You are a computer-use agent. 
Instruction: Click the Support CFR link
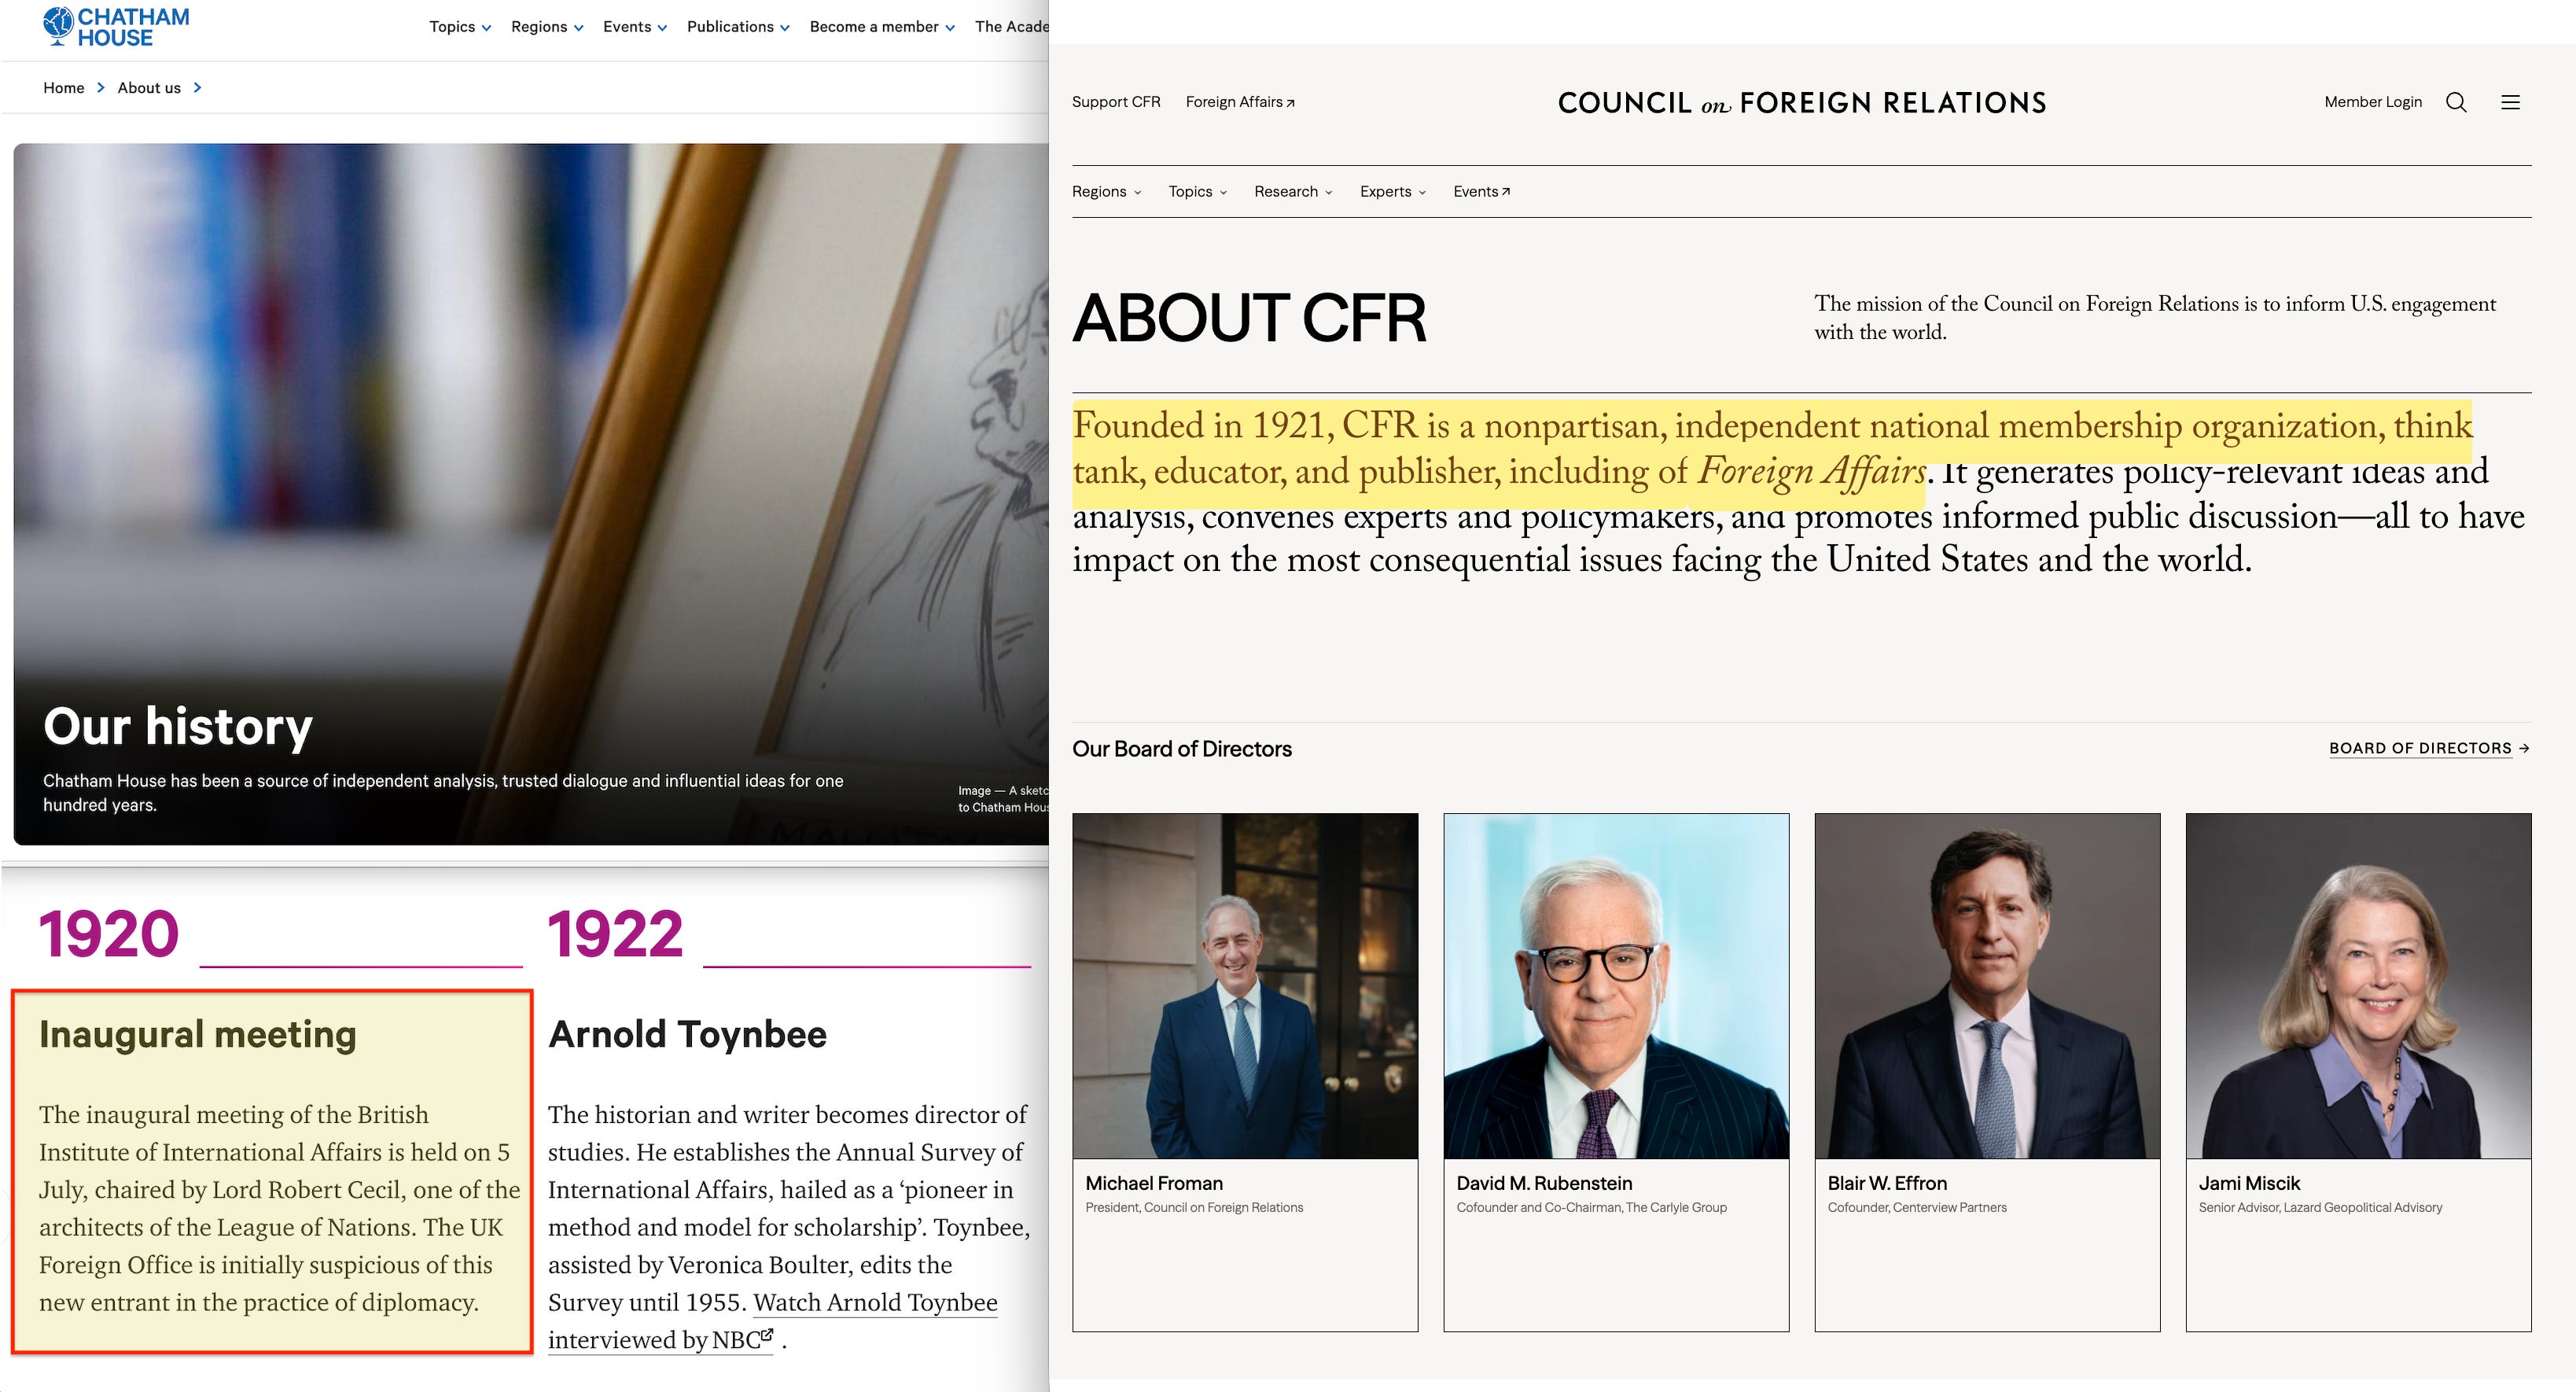pyautogui.click(x=1116, y=102)
